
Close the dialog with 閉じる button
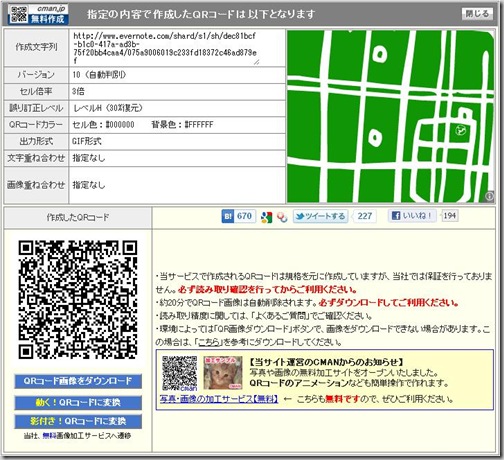tap(477, 14)
